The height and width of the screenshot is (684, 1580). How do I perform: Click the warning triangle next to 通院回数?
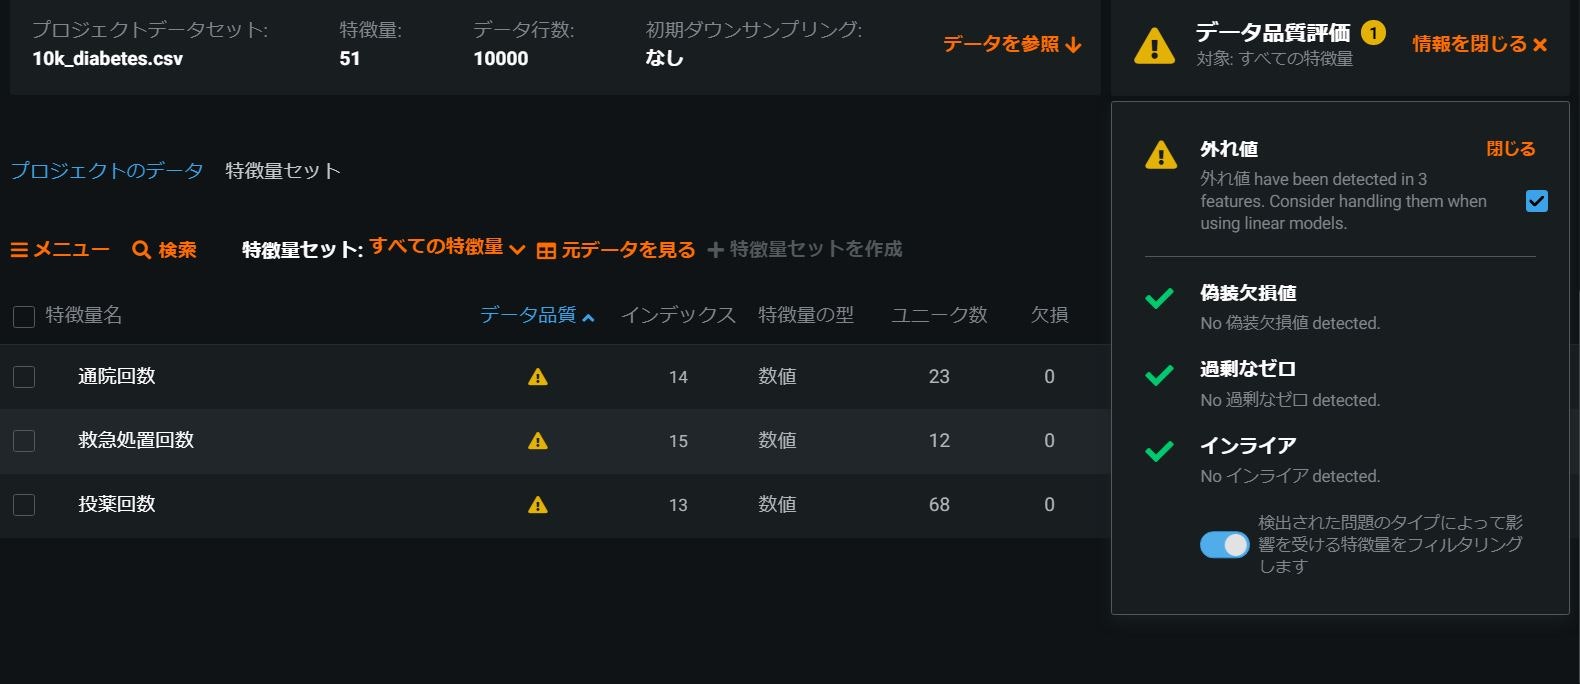[x=538, y=377]
